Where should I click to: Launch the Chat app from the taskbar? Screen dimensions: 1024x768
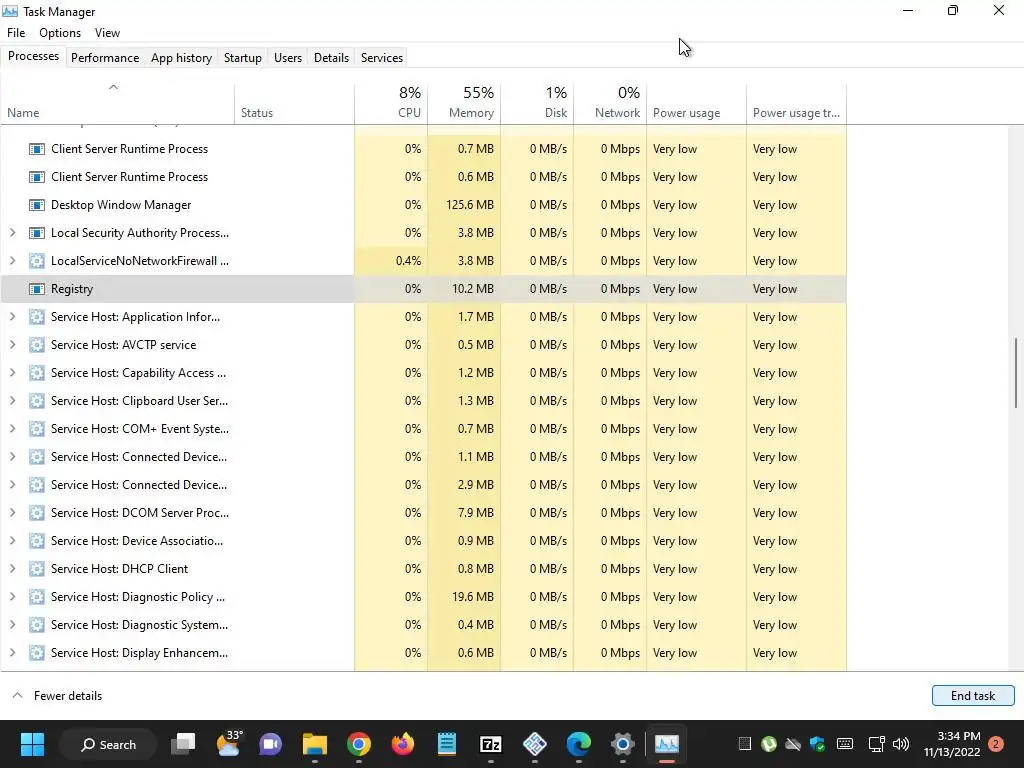270,744
